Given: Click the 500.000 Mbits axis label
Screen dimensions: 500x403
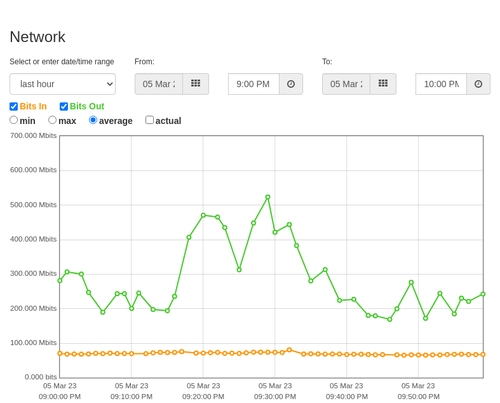Looking at the screenshot, I should (33, 205).
